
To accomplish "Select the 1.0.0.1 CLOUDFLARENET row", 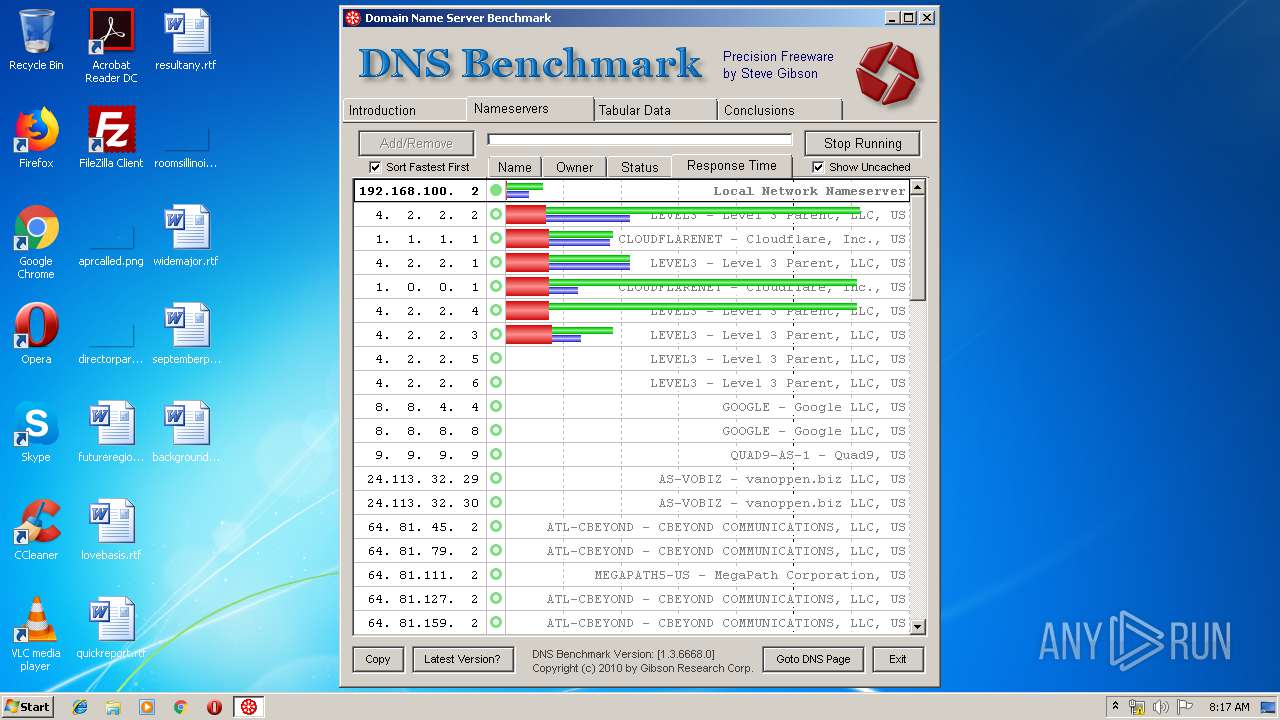I will click(632, 287).
